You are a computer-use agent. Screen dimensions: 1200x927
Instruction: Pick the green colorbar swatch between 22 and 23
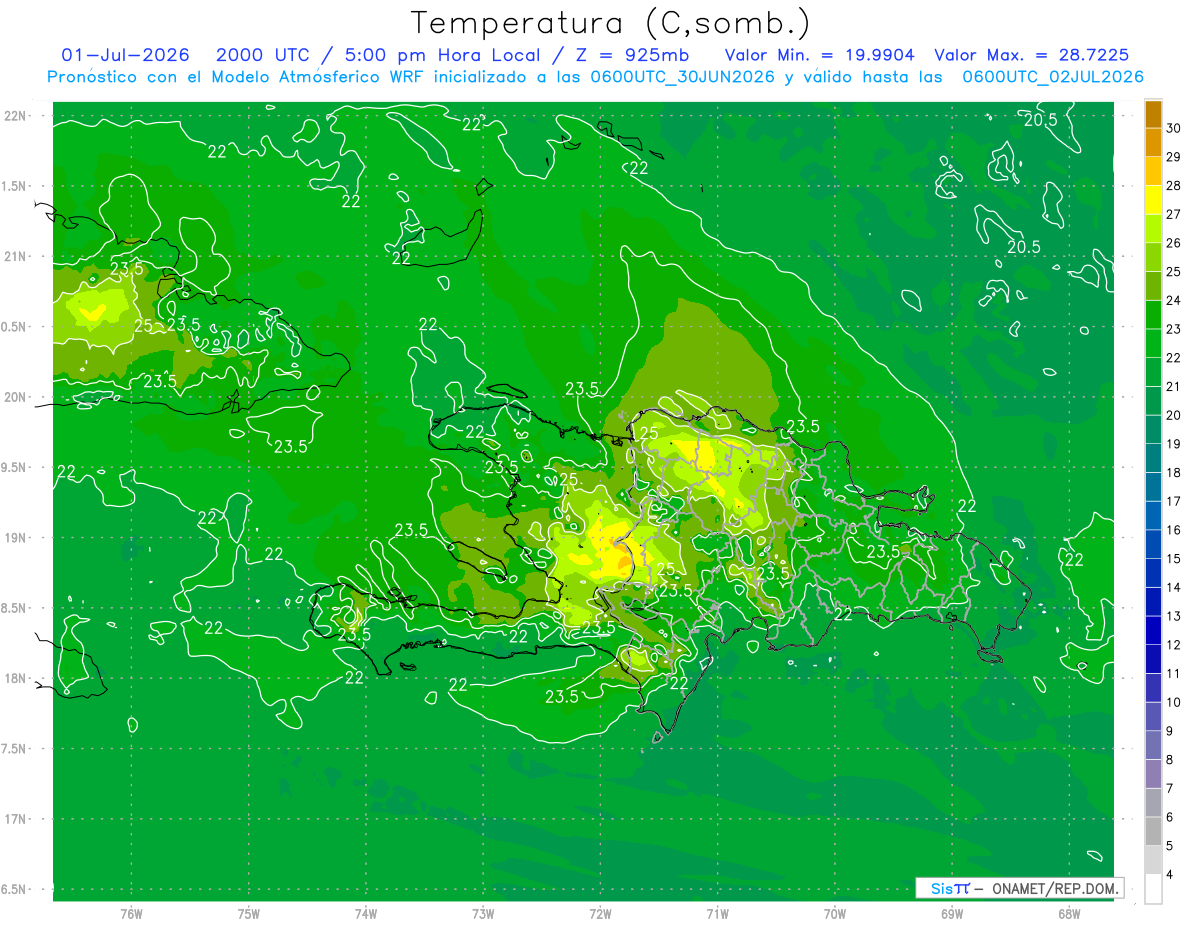[x=1153, y=343]
